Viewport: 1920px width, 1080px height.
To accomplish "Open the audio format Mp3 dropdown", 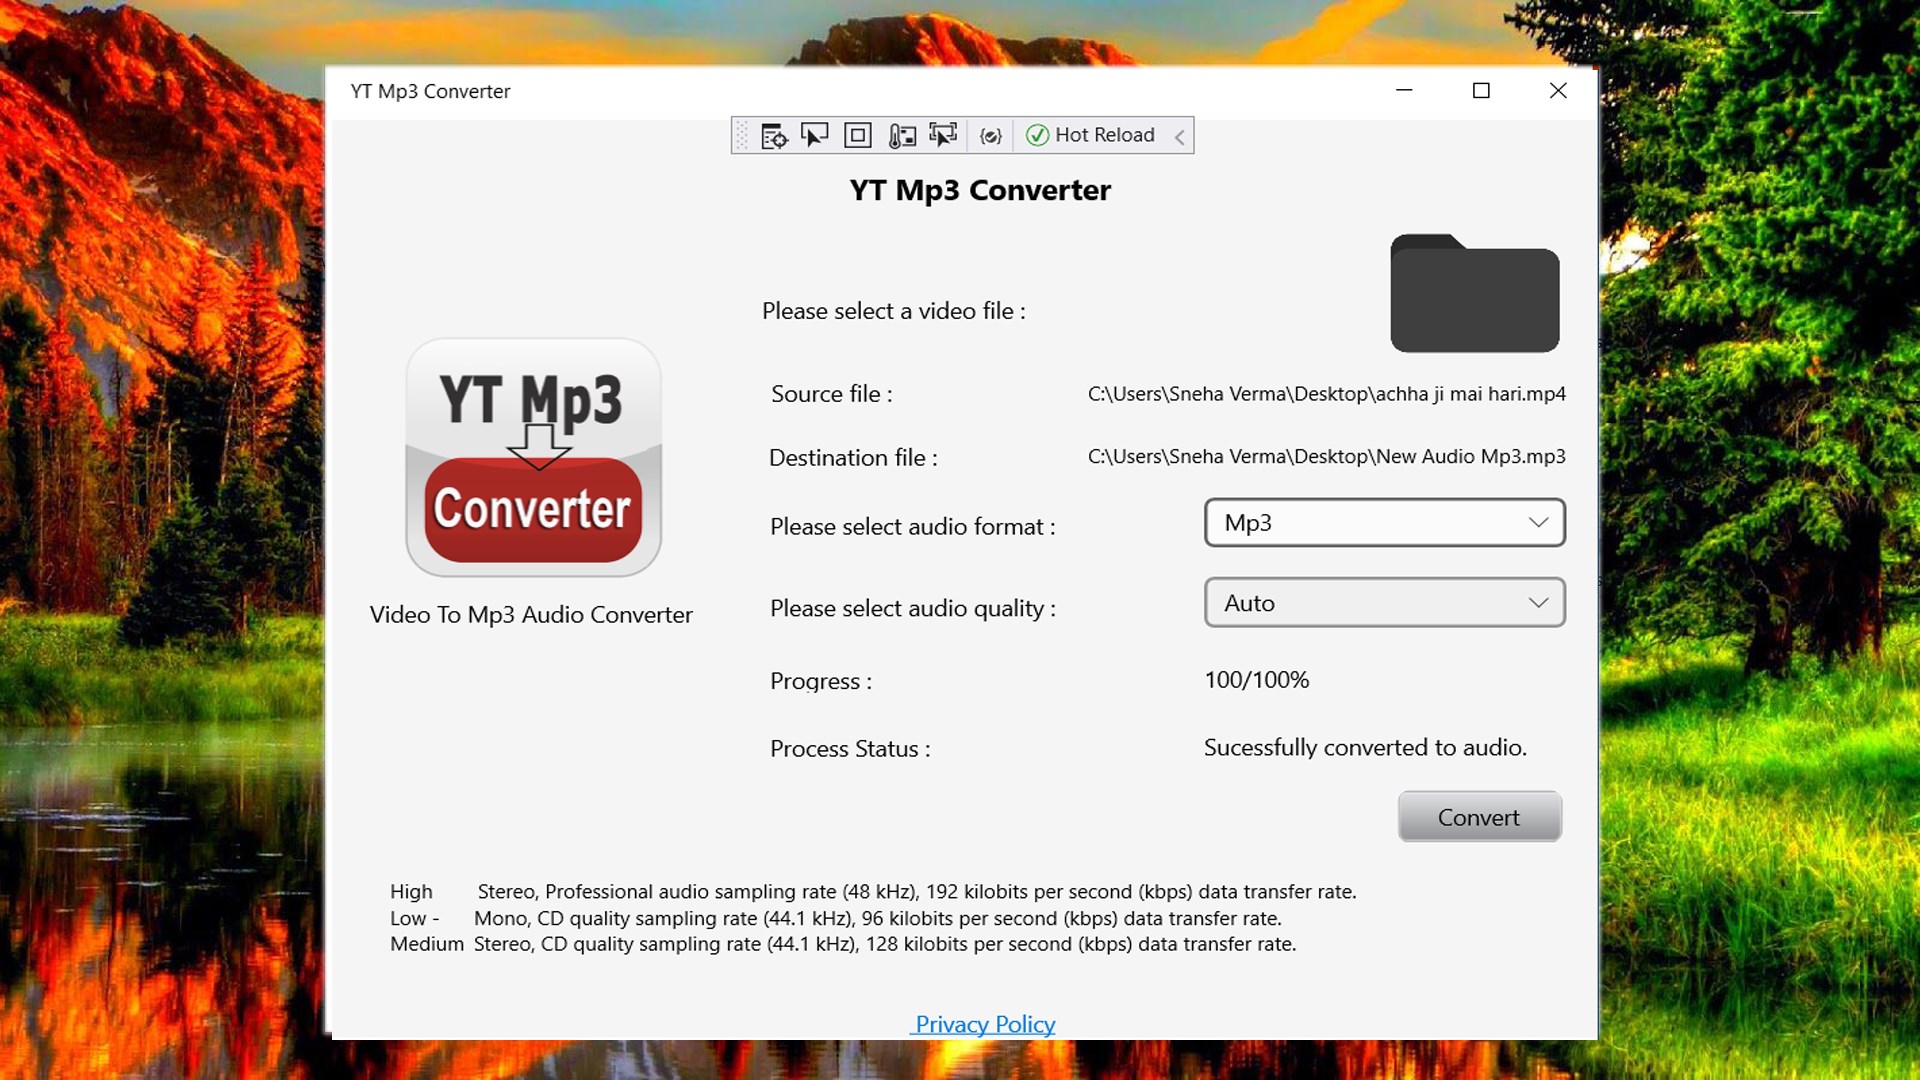I will point(1384,523).
